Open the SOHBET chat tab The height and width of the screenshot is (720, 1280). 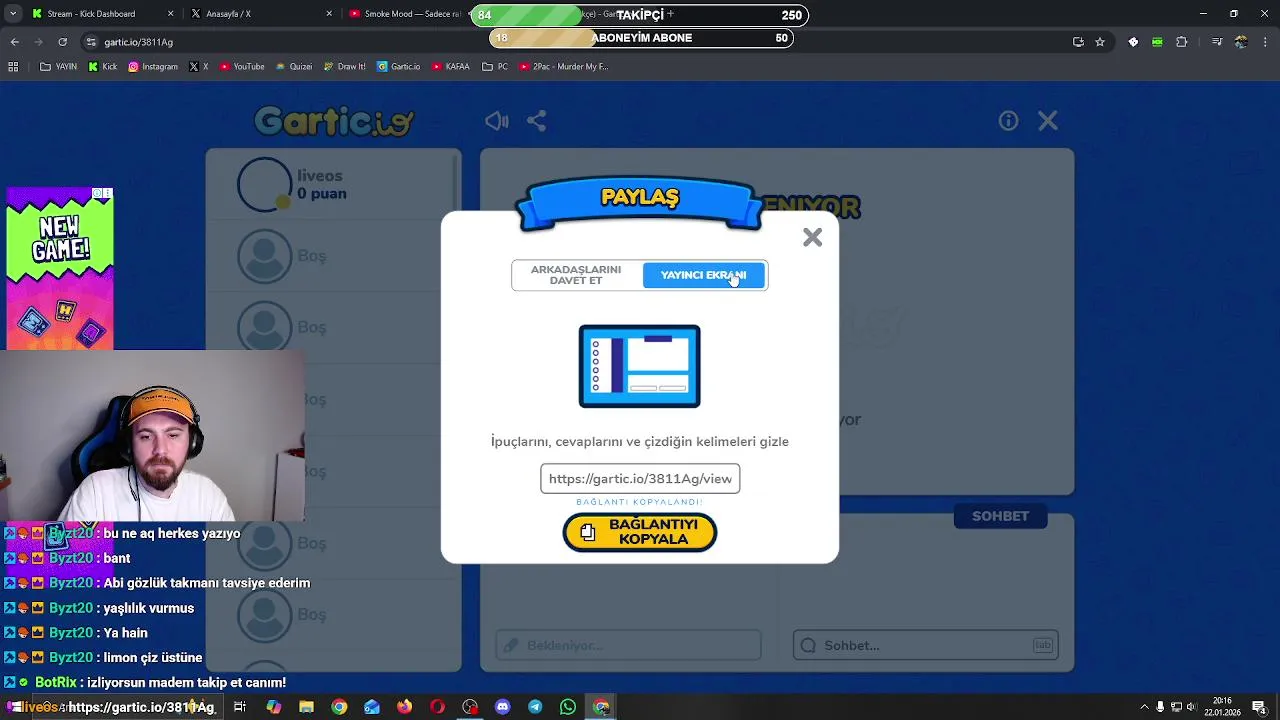(1000, 516)
